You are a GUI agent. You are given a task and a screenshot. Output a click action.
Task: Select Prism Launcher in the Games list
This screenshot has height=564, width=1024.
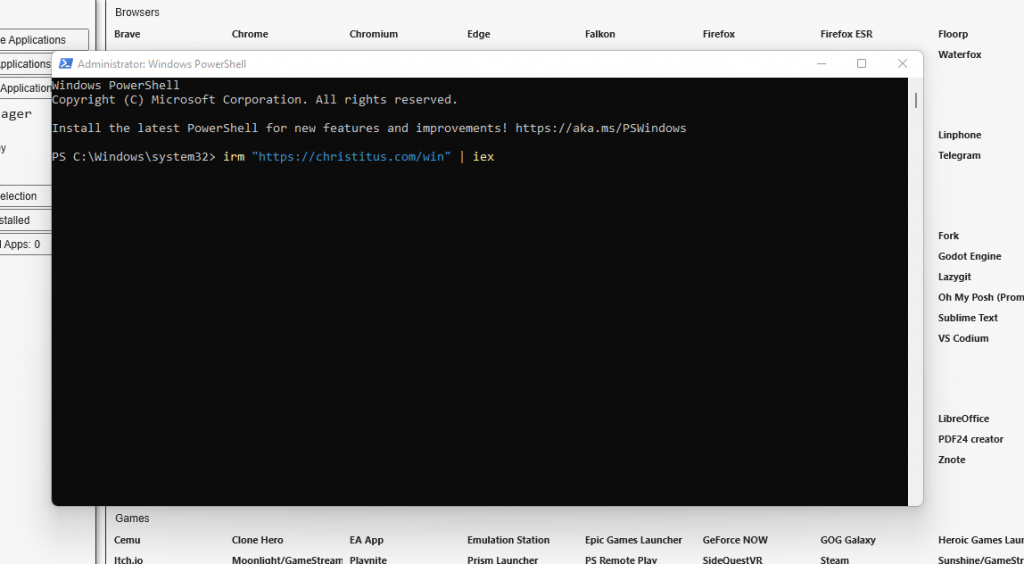pyautogui.click(x=503, y=560)
